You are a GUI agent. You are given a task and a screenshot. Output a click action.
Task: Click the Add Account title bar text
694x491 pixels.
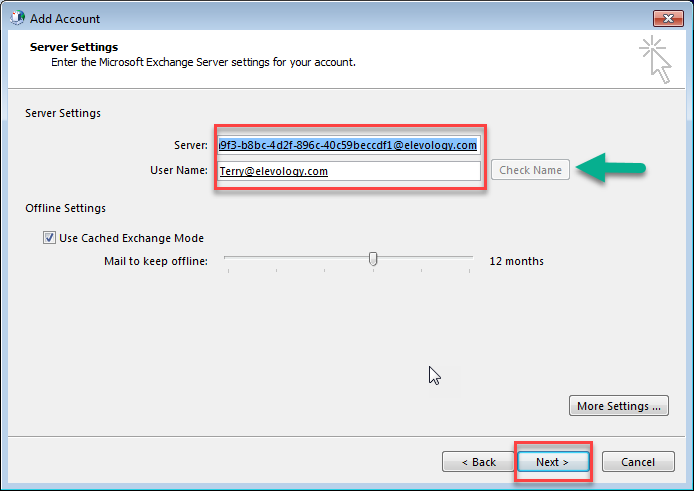(68, 19)
